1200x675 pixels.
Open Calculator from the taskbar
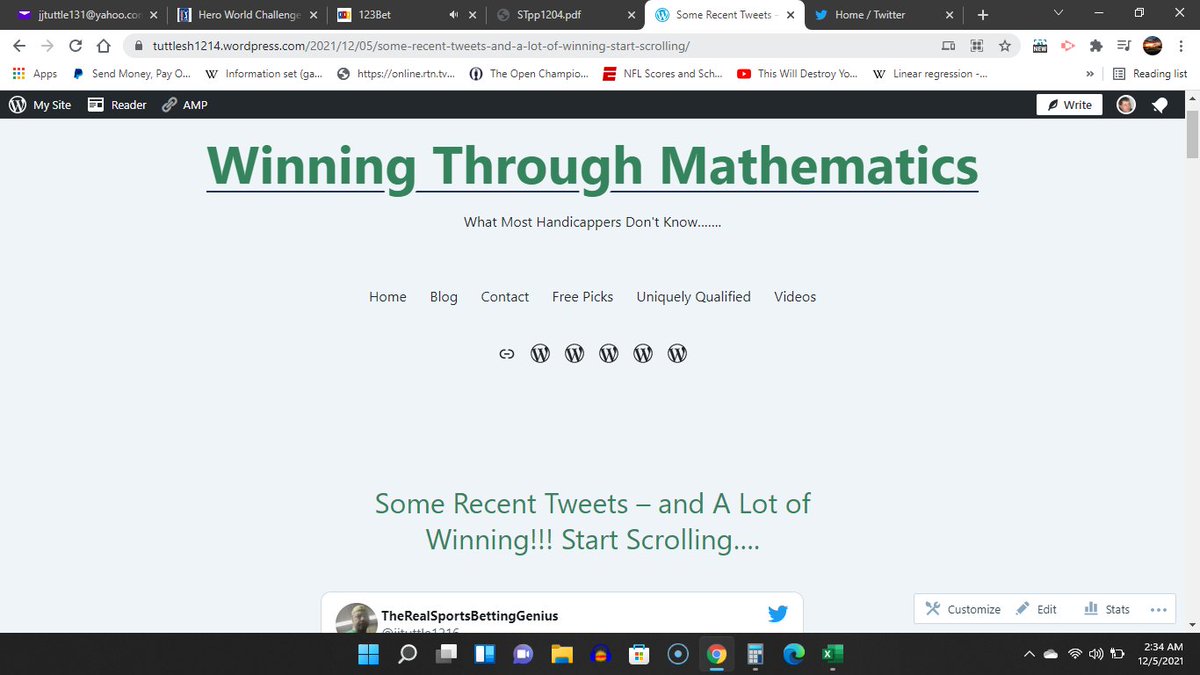pos(754,654)
